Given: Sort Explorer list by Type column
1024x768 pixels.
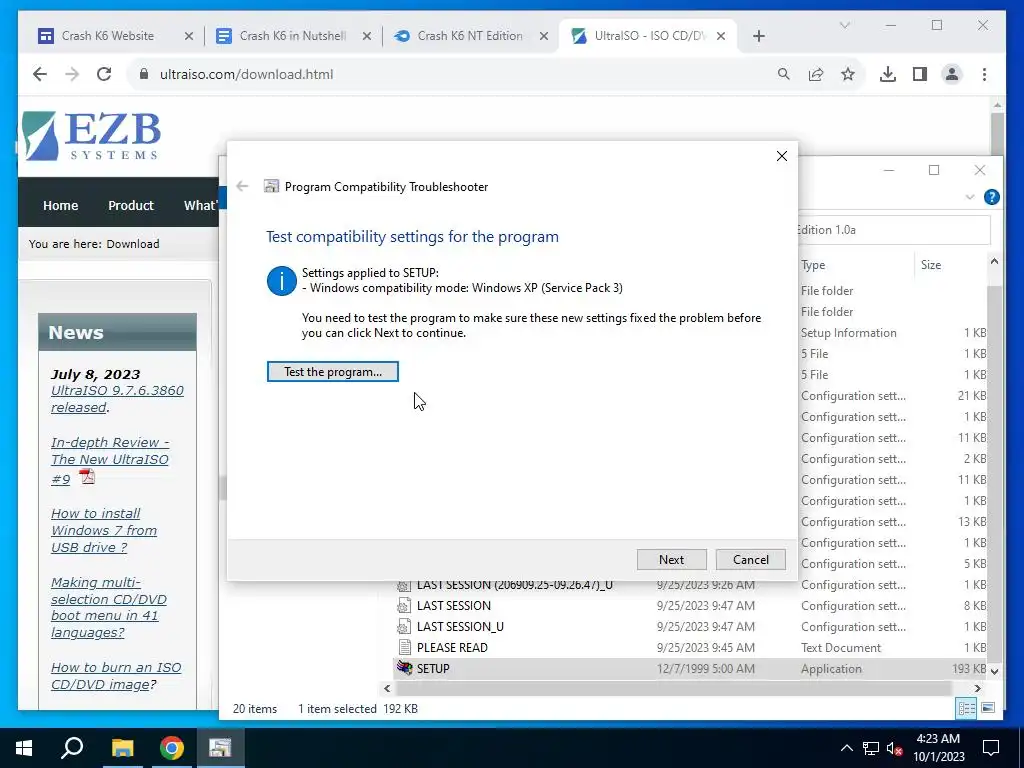Looking at the screenshot, I should (813, 264).
